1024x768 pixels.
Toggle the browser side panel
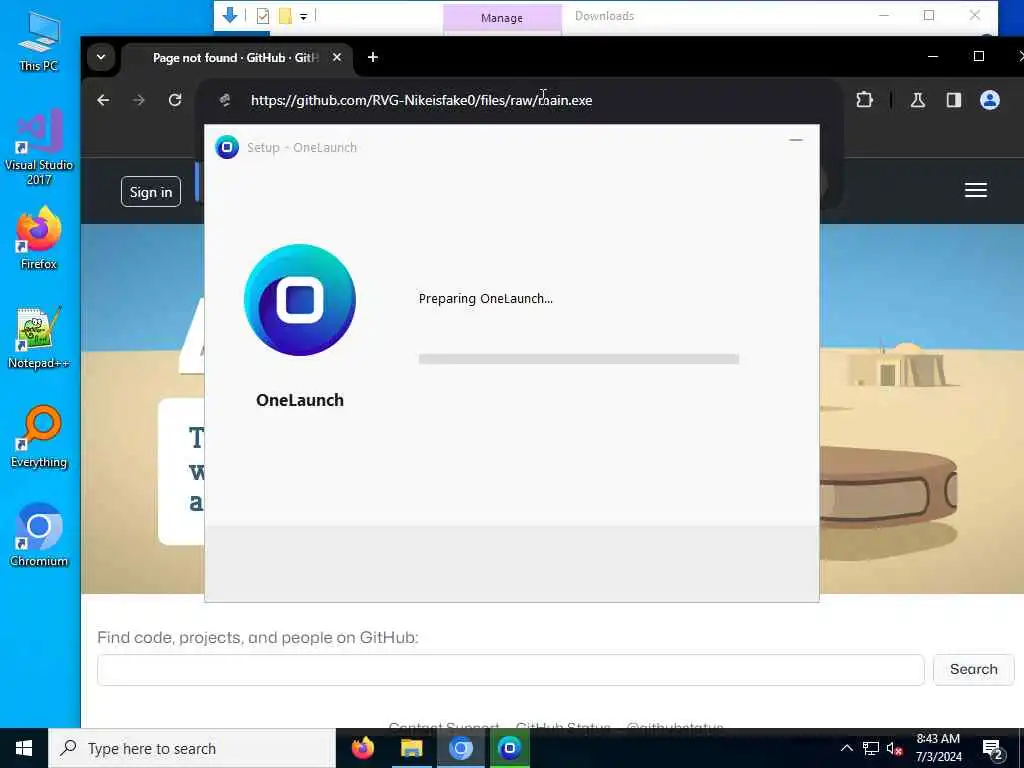coord(953,100)
